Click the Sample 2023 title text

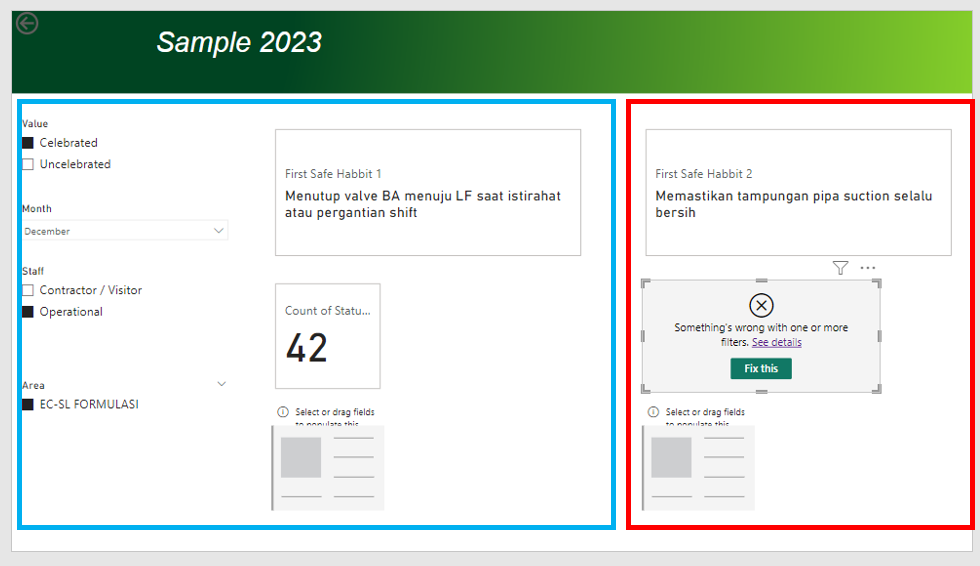pyautogui.click(x=239, y=42)
